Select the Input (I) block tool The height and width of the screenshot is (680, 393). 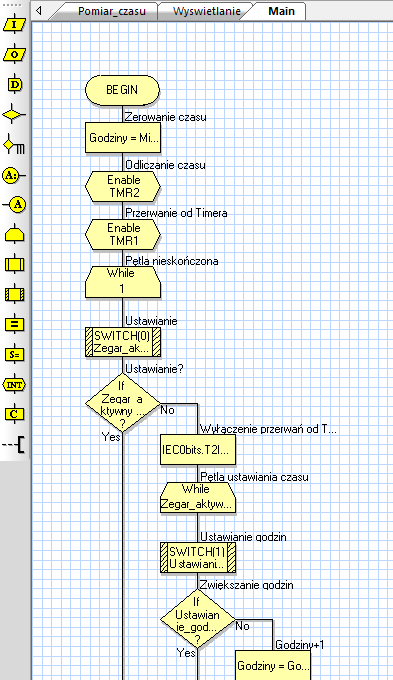(x=14, y=25)
